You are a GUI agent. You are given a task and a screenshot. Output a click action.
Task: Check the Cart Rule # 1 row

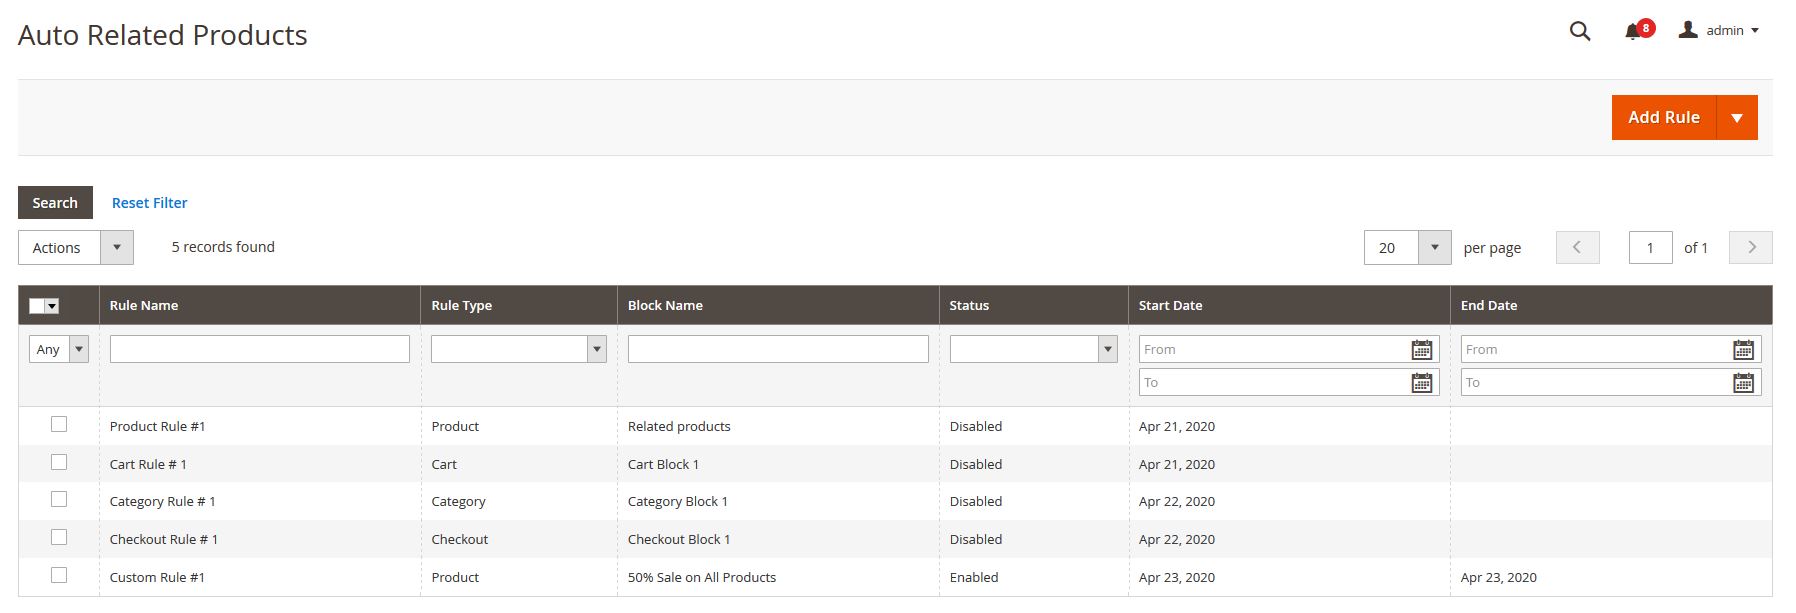pyautogui.click(x=59, y=463)
